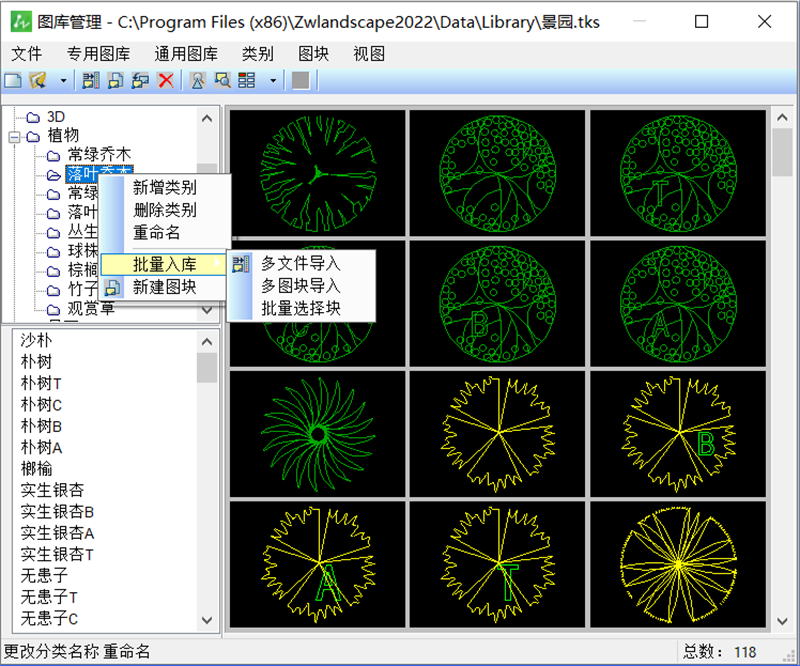Select the 3D folder in tree
800x666 pixels.
tap(56, 117)
